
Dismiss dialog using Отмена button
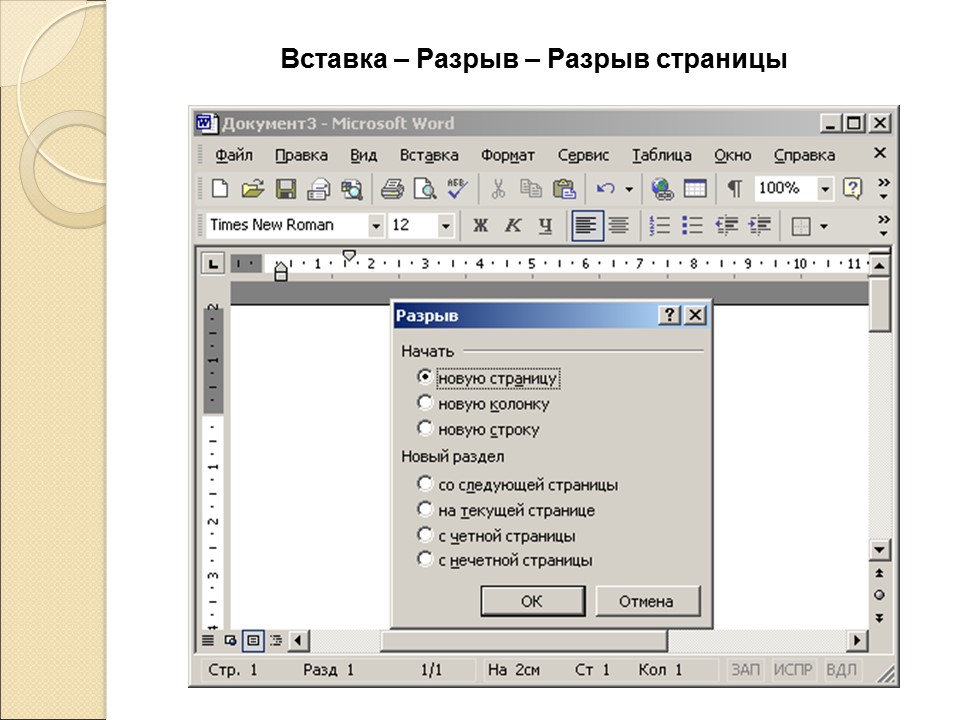647,601
